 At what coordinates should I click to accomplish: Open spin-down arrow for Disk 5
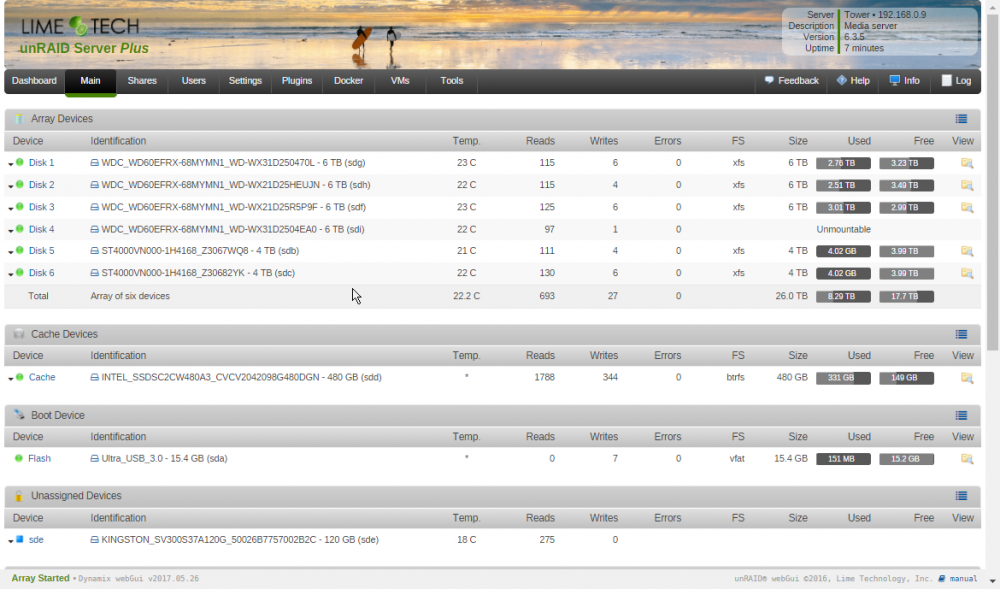point(11,252)
